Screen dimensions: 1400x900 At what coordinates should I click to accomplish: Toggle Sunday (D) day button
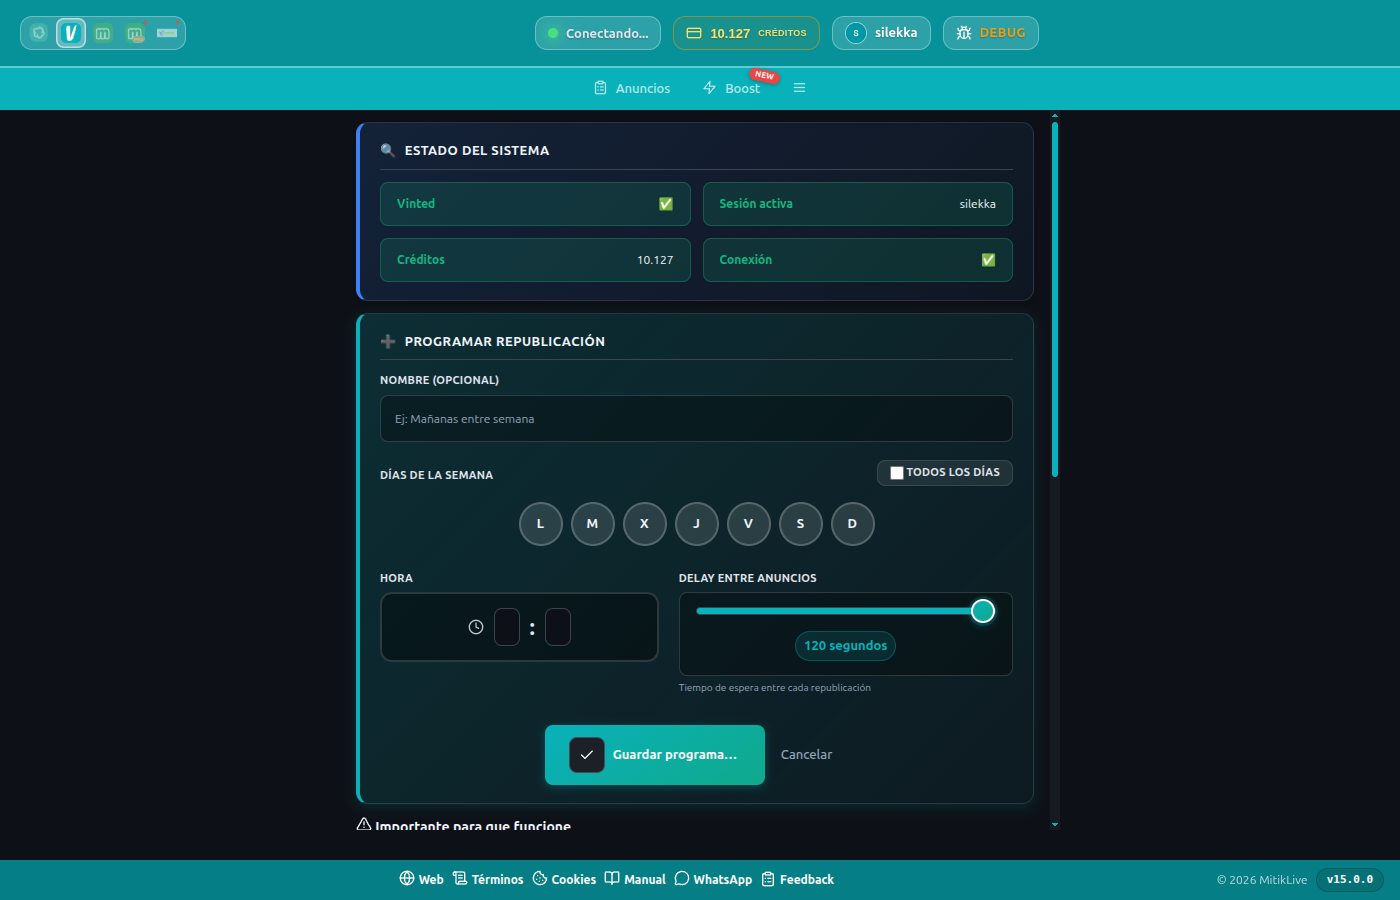[x=853, y=524]
